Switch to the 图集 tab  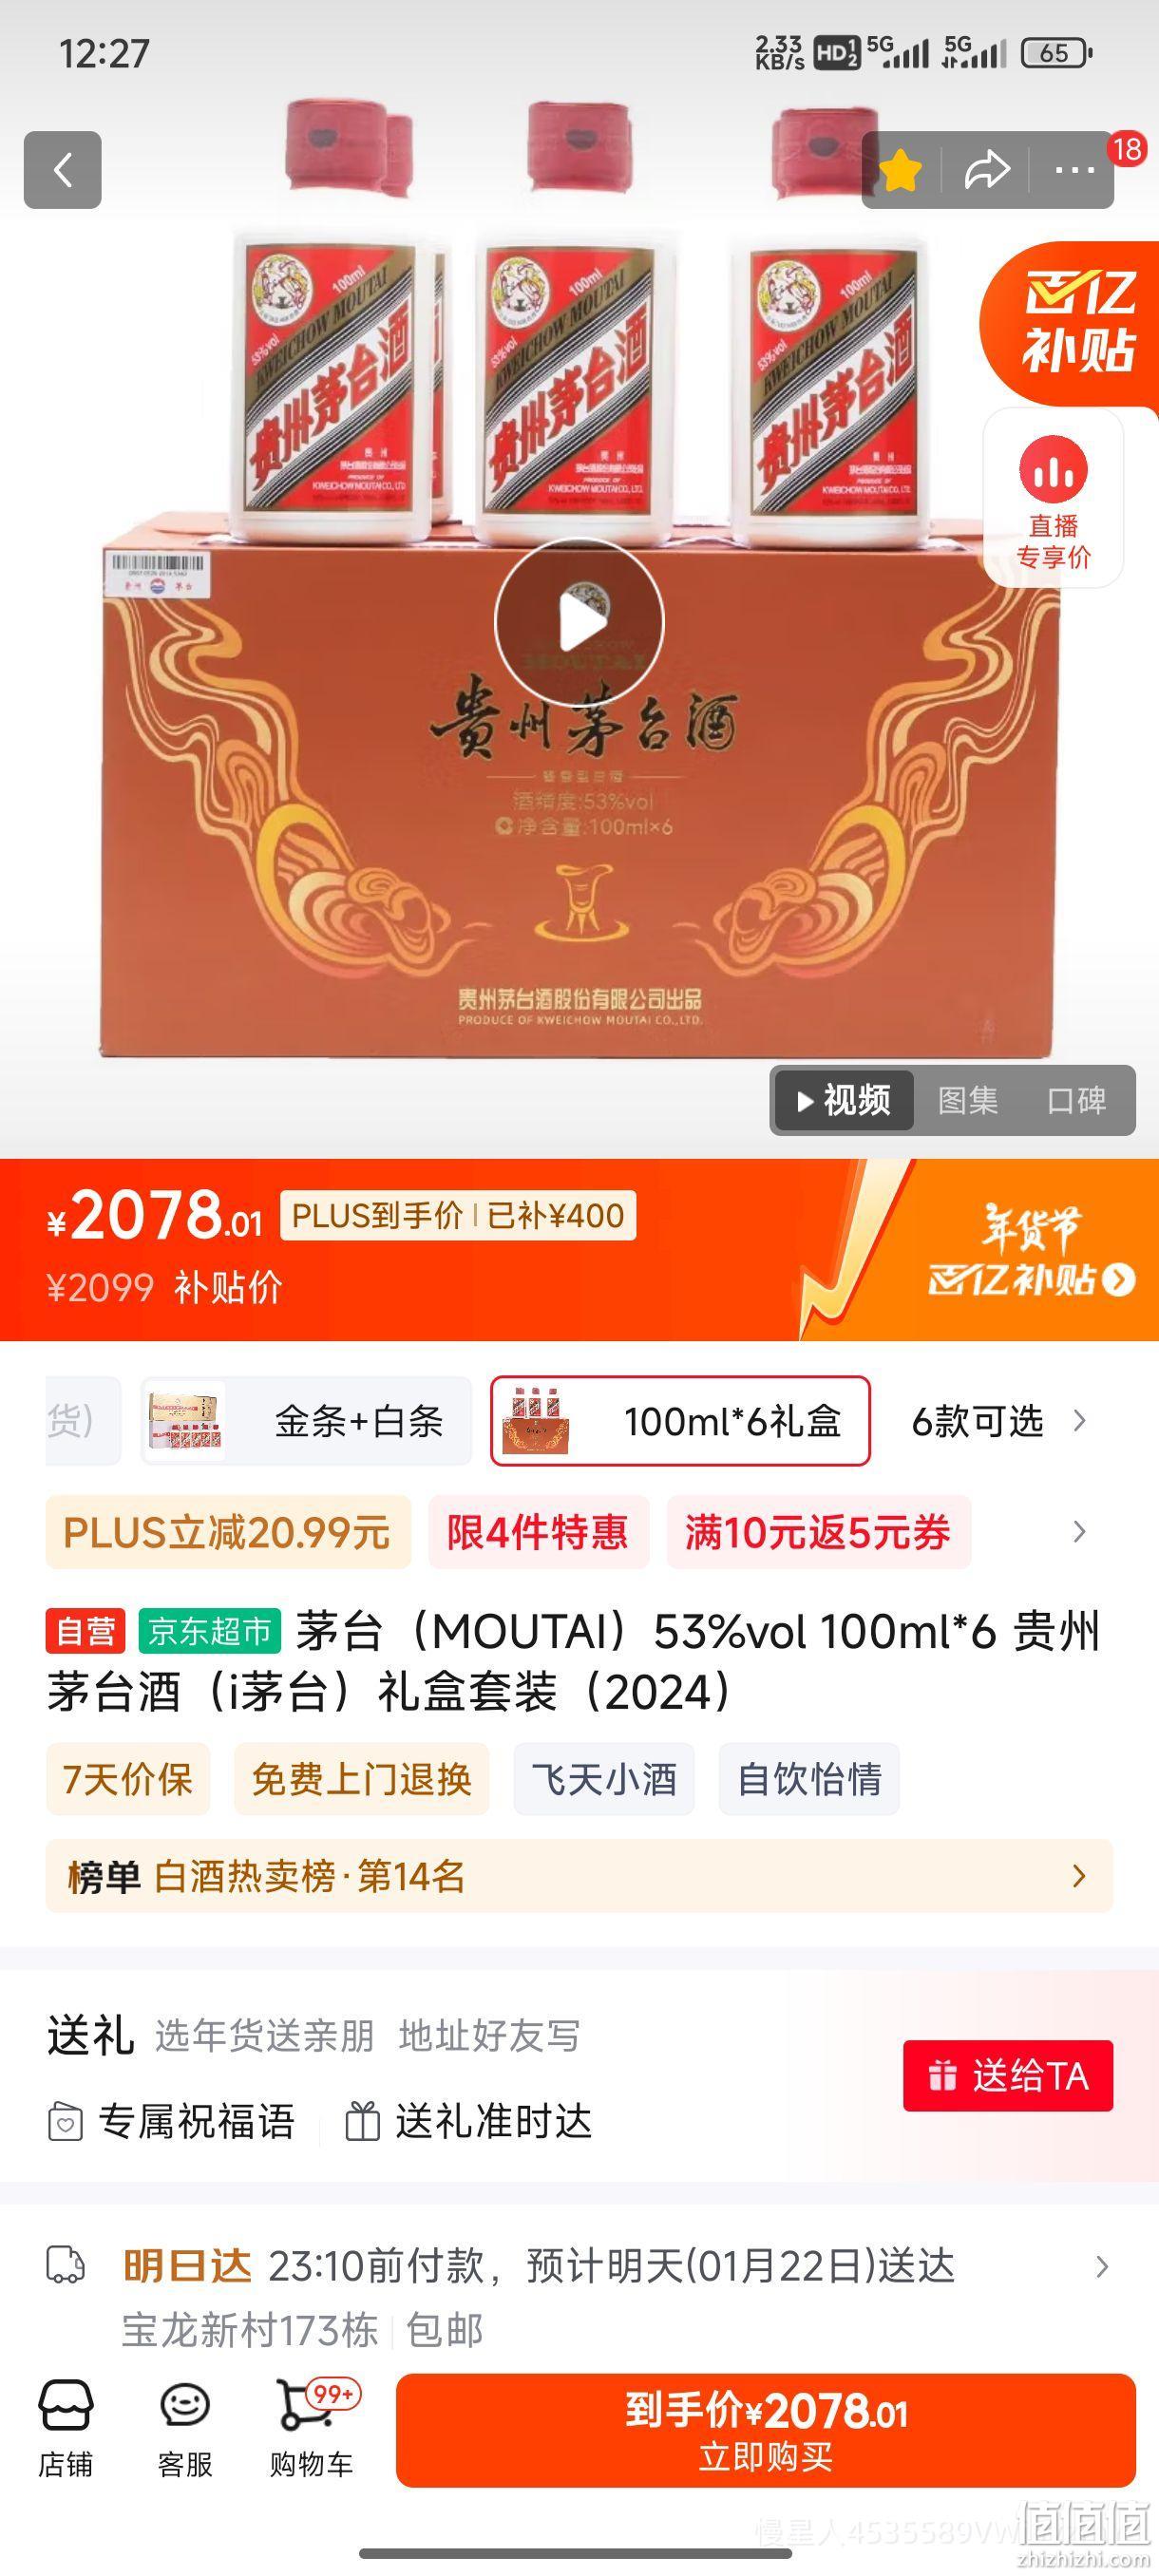point(968,1100)
